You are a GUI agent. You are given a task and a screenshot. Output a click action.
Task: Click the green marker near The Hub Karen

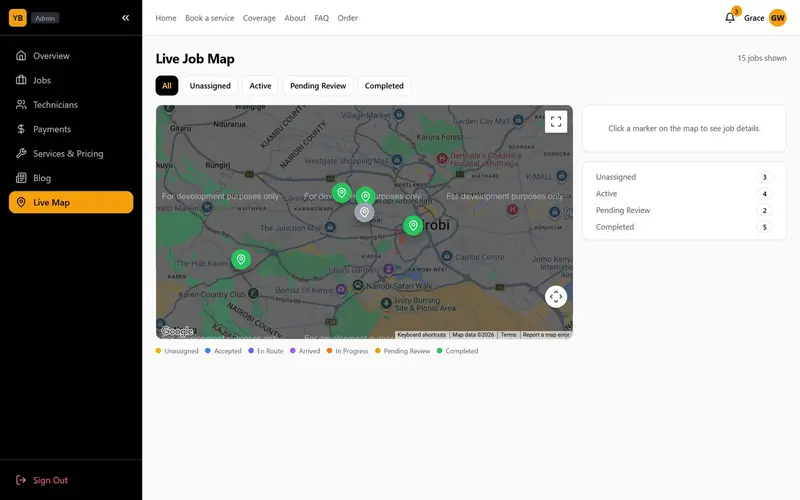pos(241,259)
